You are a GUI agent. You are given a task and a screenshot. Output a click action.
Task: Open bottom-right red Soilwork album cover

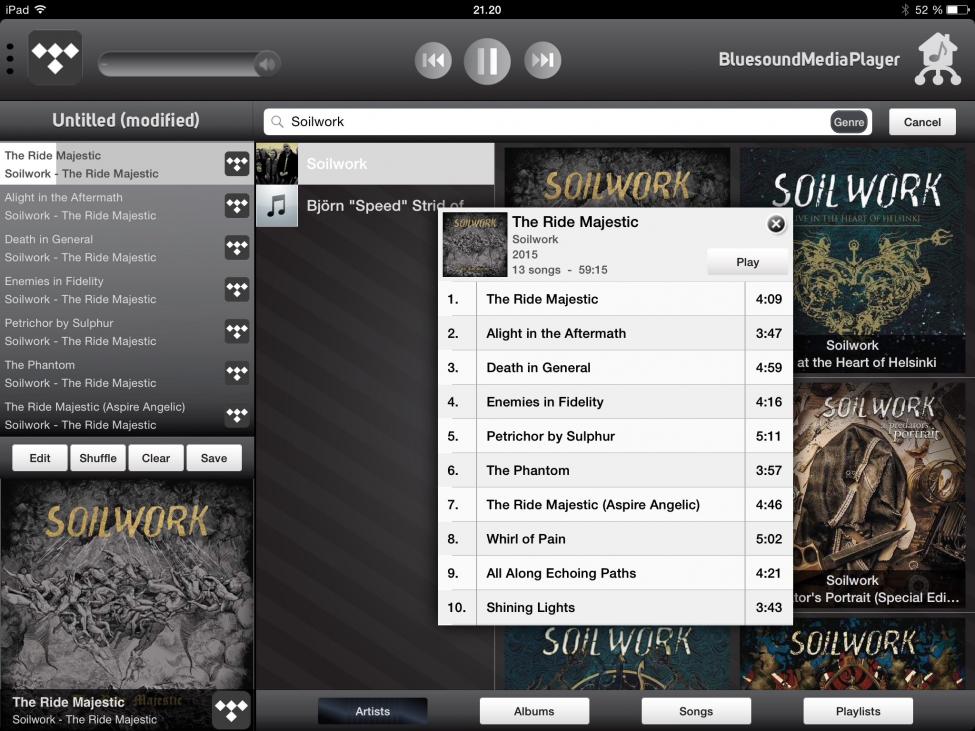(x=853, y=653)
